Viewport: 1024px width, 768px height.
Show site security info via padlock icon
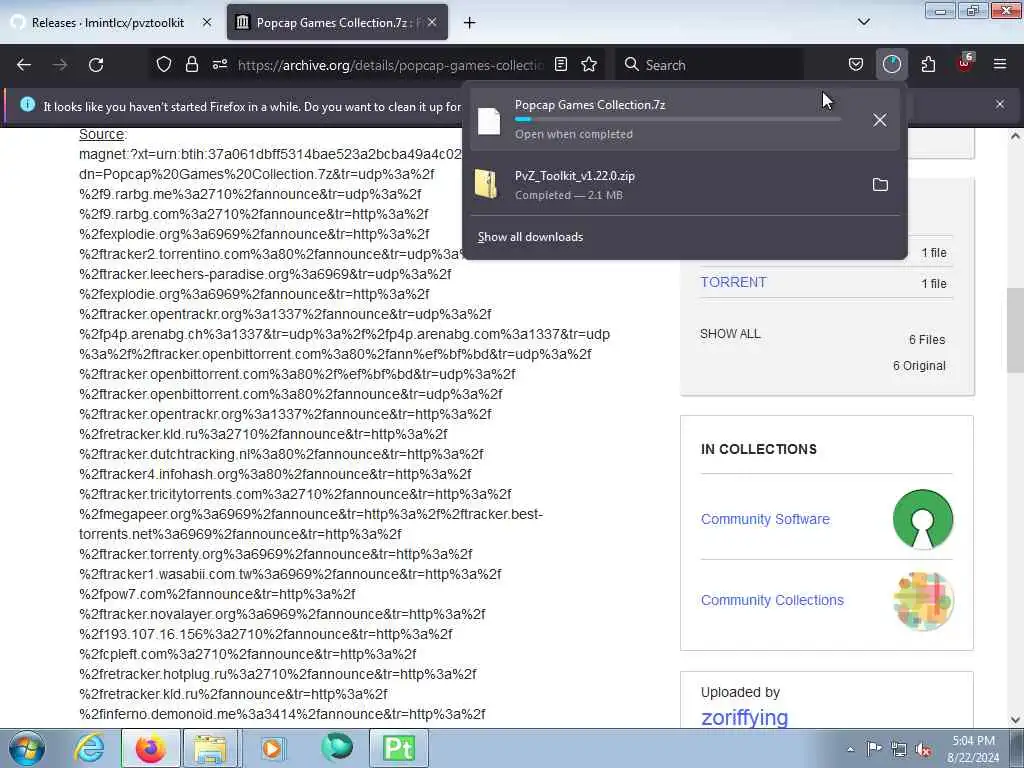pyautogui.click(x=191, y=64)
